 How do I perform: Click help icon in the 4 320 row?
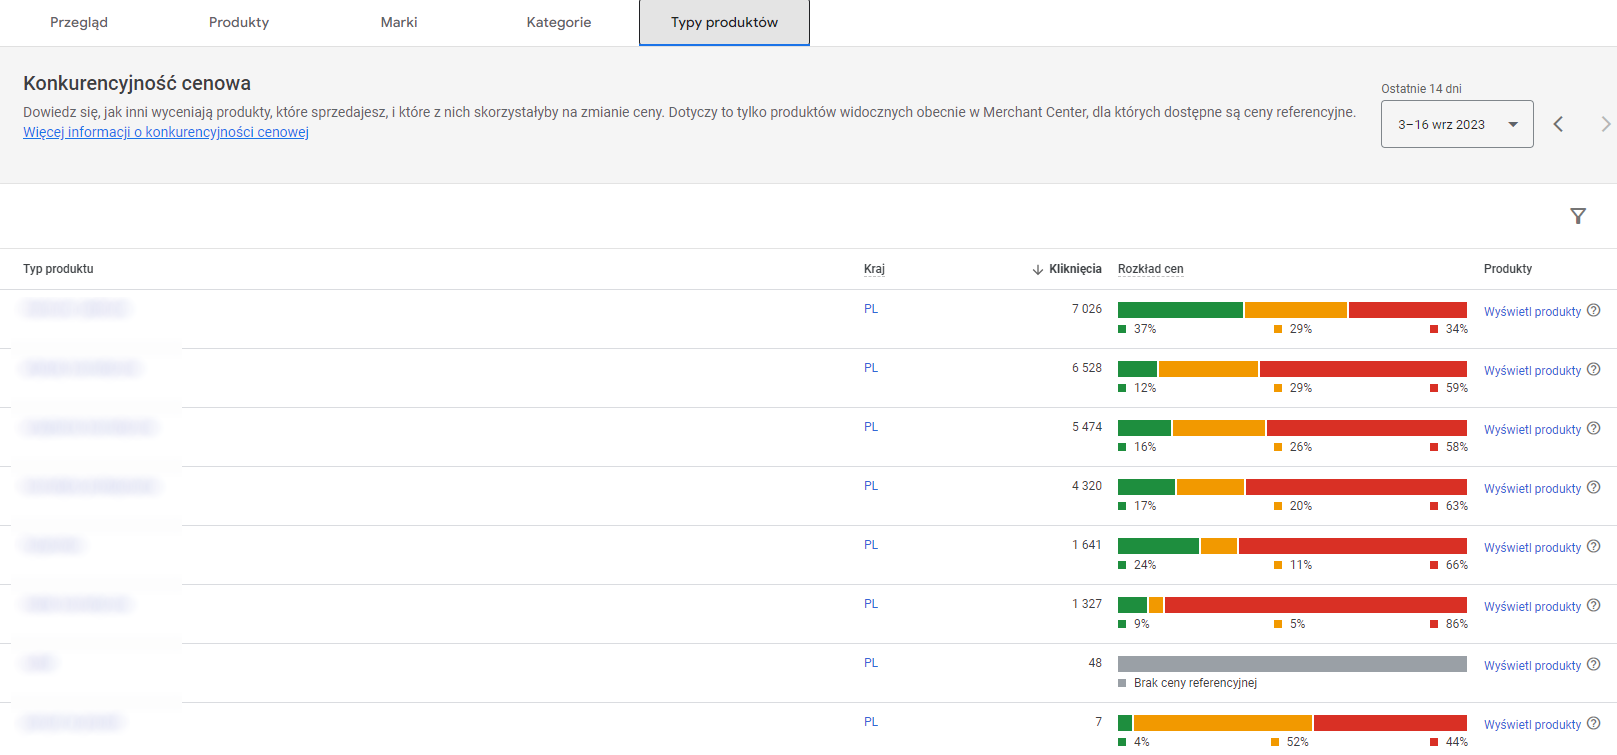coord(1594,487)
